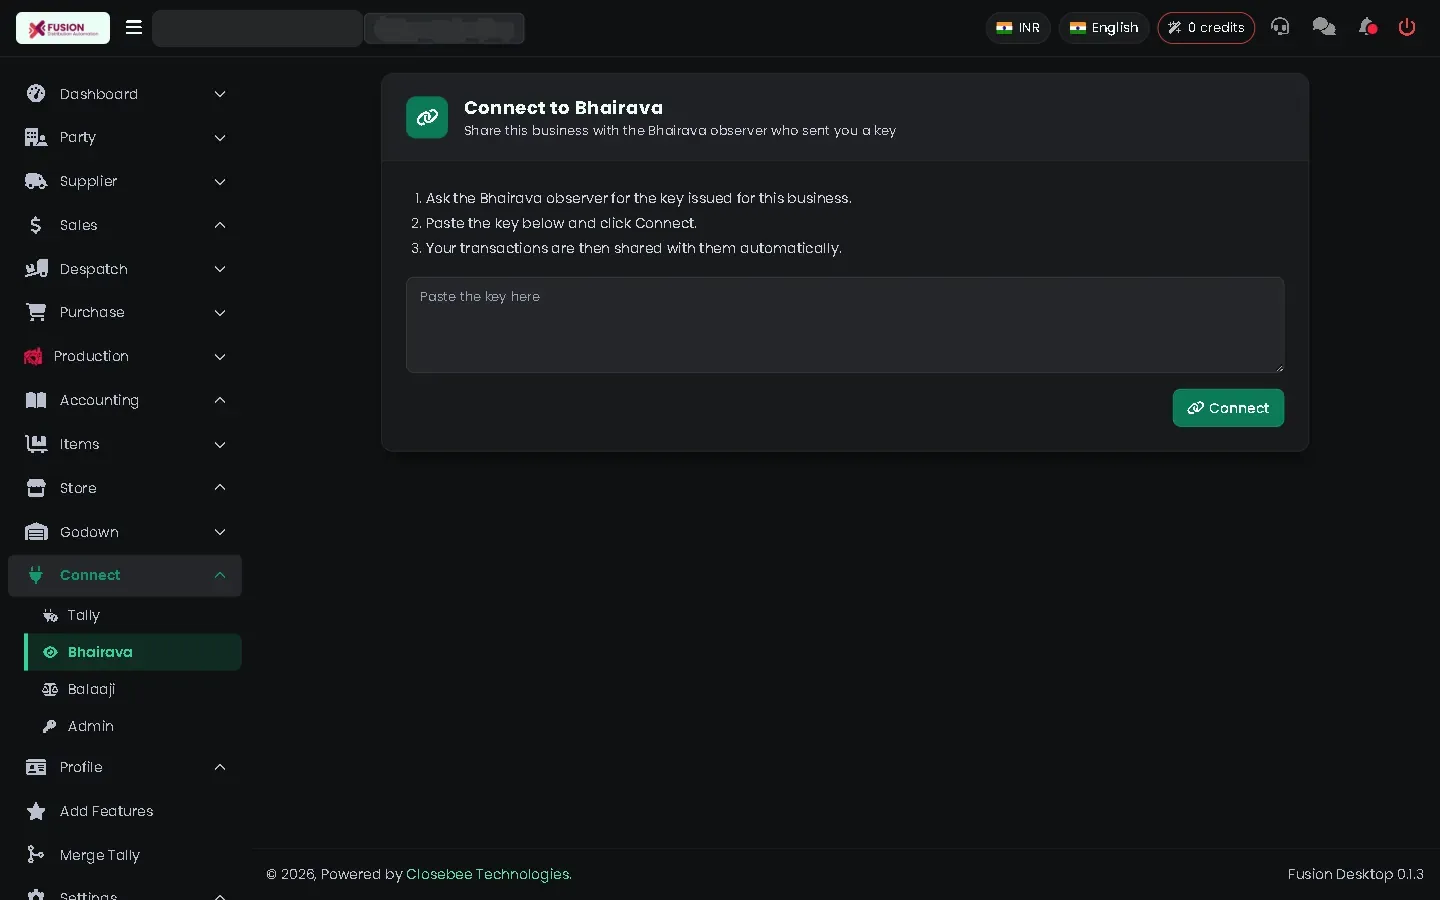Click the Sales dollar icon
The image size is (1440, 900).
tap(36, 225)
